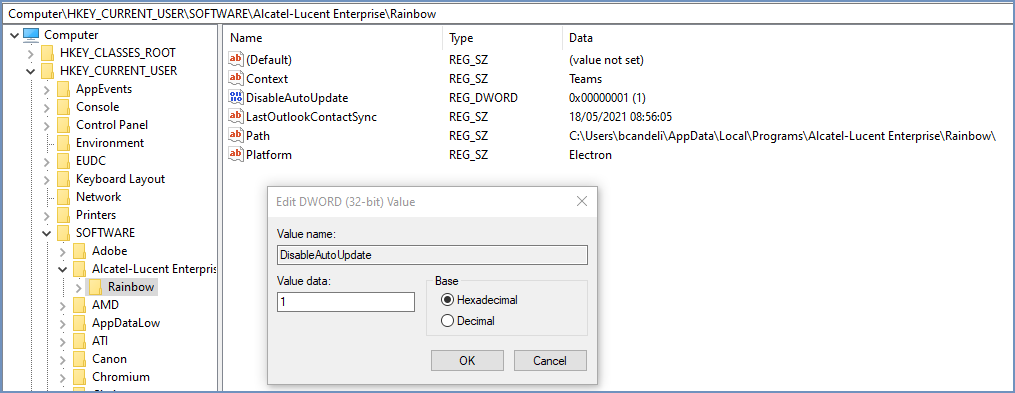Screen dimensions: 1015x393
Task: Click the string icon of Platform value
Action: tap(236, 155)
